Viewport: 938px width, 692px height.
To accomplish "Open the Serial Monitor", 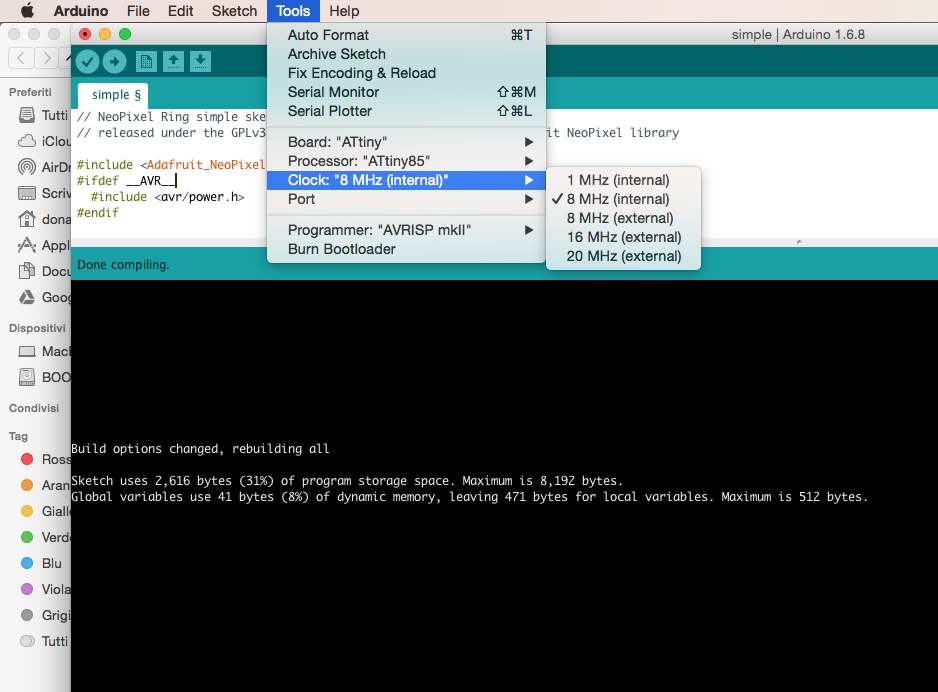I will [x=406, y=93].
